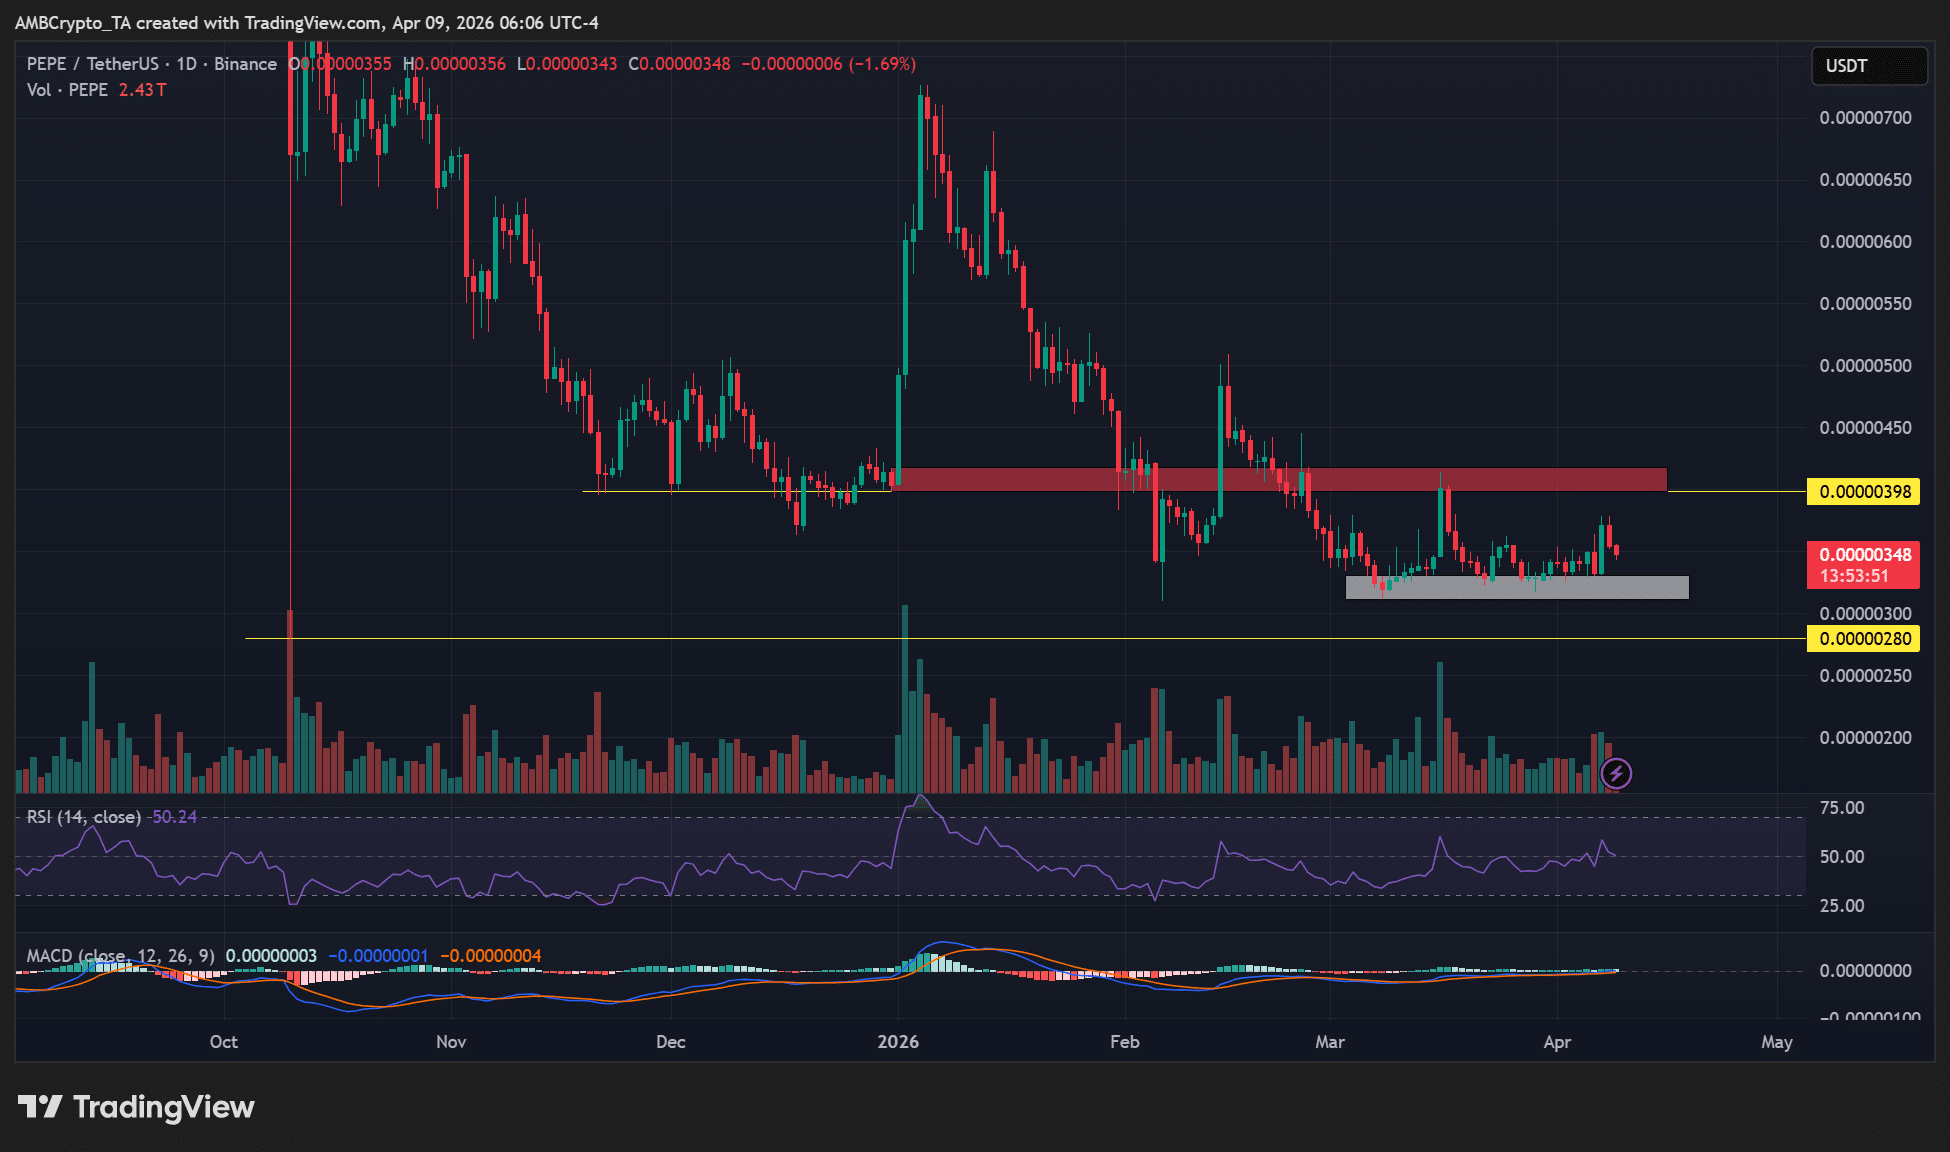Image resolution: width=1950 pixels, height=1152 pixels.
Task: Select the PEPE / TetherUS symbol title
Action: tap(92, 64)
